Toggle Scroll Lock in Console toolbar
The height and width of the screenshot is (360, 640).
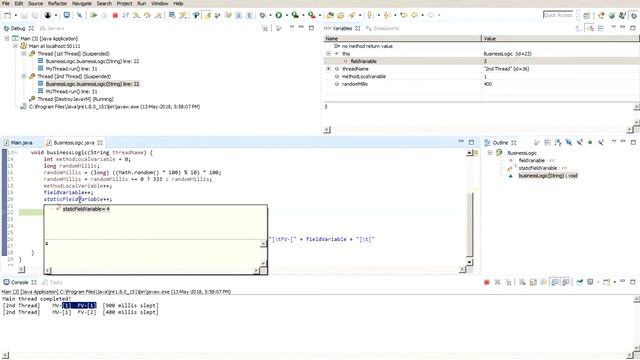tap(533, 282)
